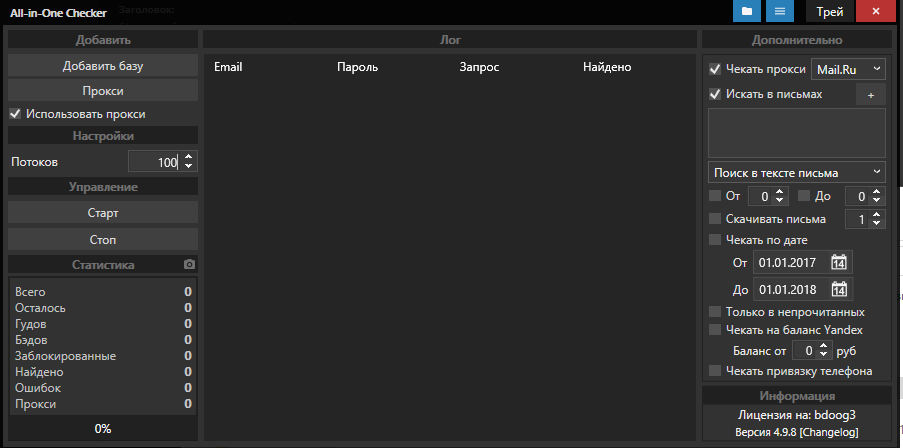Open the Mail.Ru dropdown

click(x=848, y=69)
